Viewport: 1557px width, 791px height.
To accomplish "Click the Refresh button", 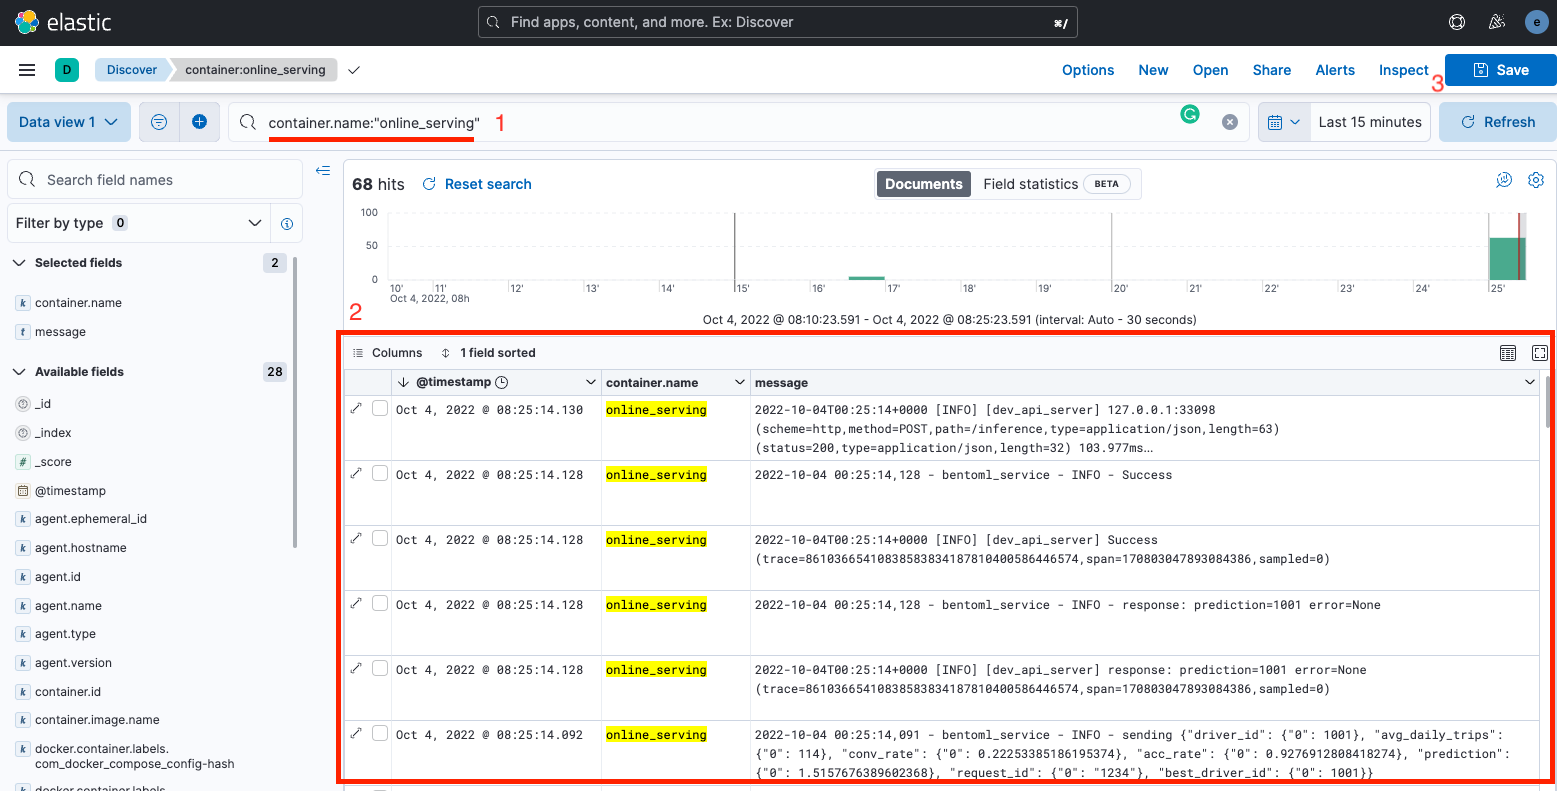I will pyautogui.click(x=1498, y=122).
